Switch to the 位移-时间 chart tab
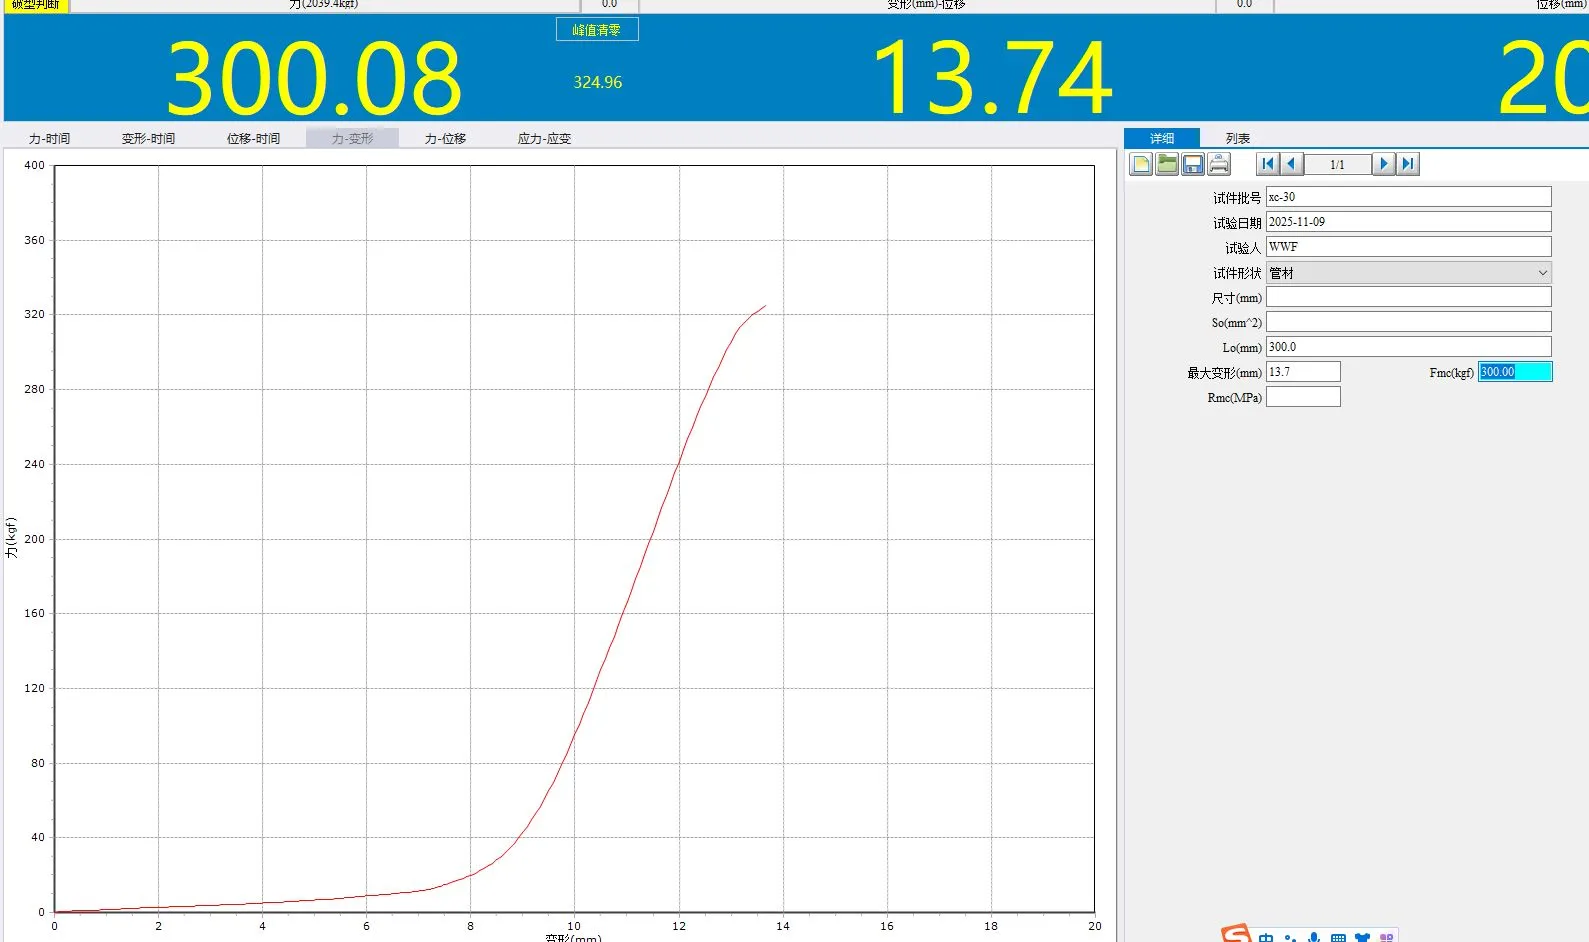Screen dimensions: 1589x942 point(253,138)
